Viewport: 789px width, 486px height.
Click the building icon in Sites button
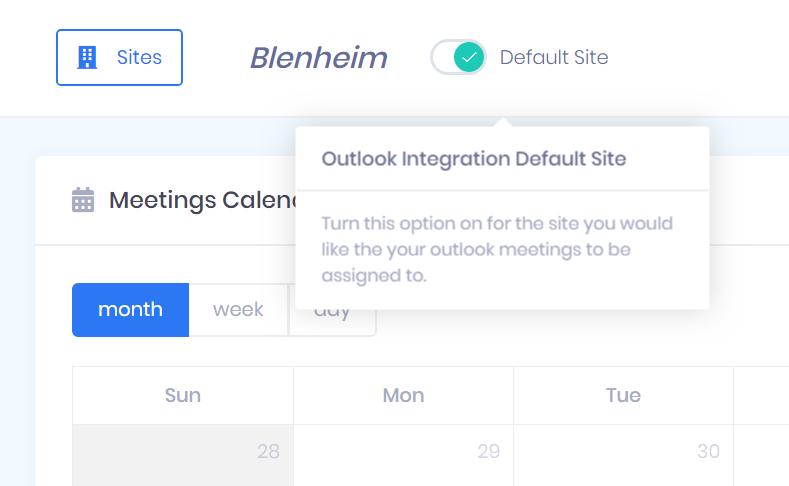tap(88, 57)
